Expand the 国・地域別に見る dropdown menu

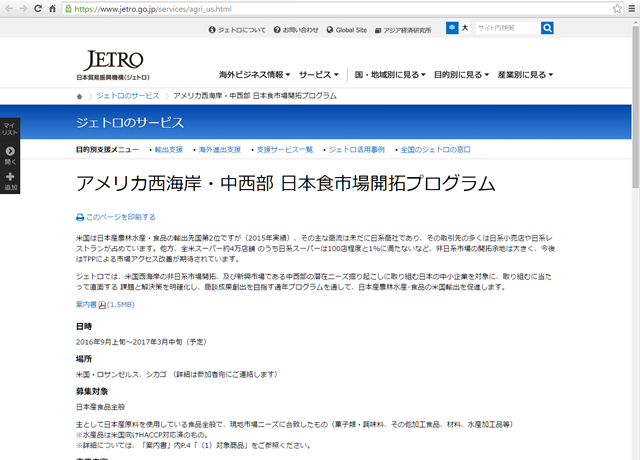[389, 75]
